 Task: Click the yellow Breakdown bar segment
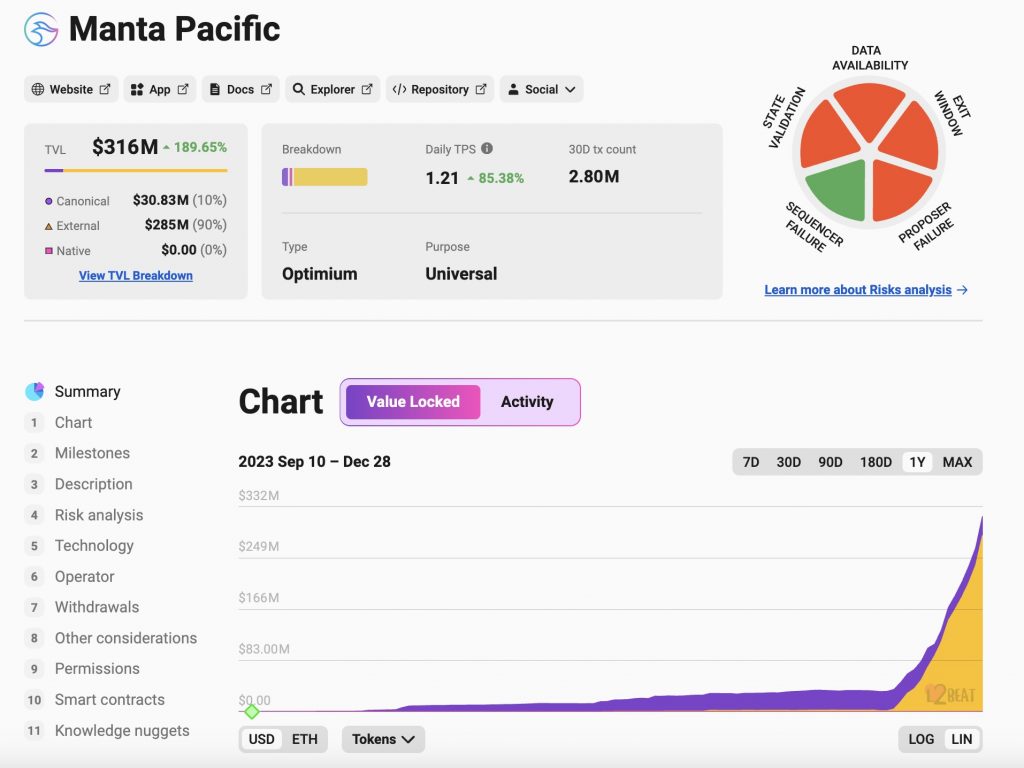click(x=330, y=177)
